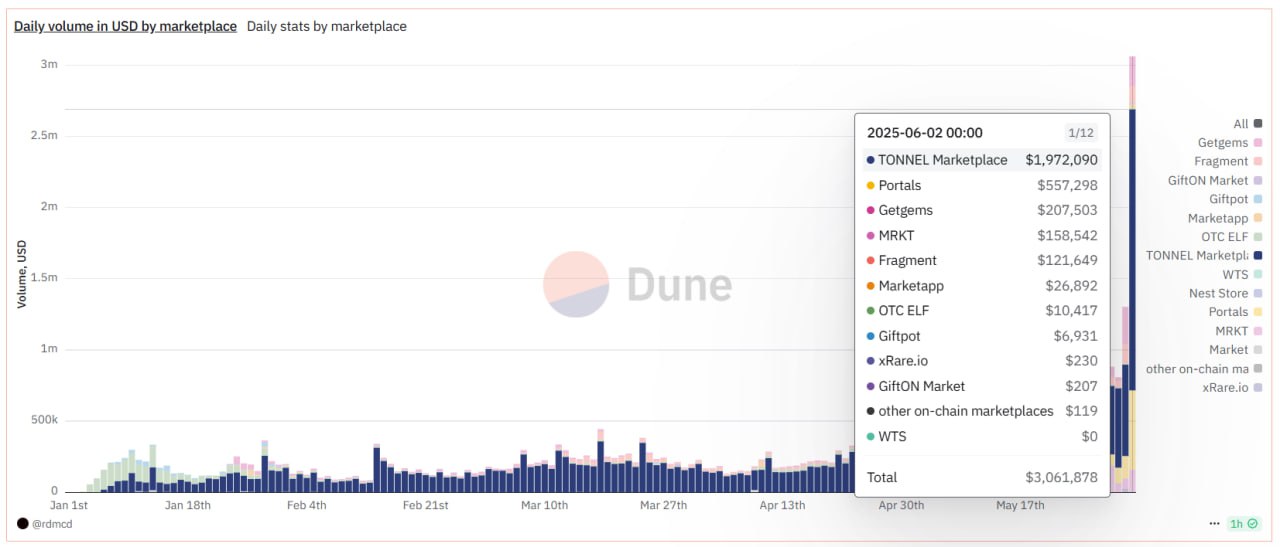Screen dimensions: 1280x547
Task: Click the 1h refresh status badge
Action: (1243, 523)
